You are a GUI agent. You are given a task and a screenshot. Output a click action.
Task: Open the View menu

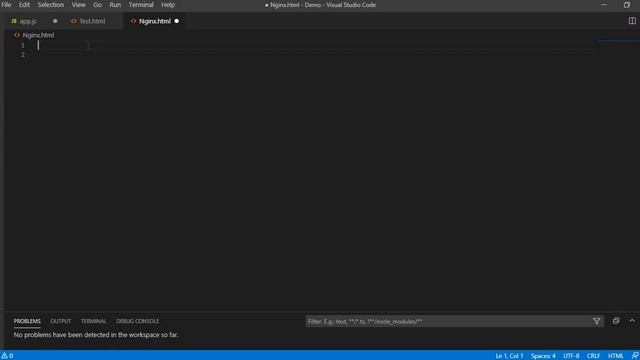coord(78,5)
